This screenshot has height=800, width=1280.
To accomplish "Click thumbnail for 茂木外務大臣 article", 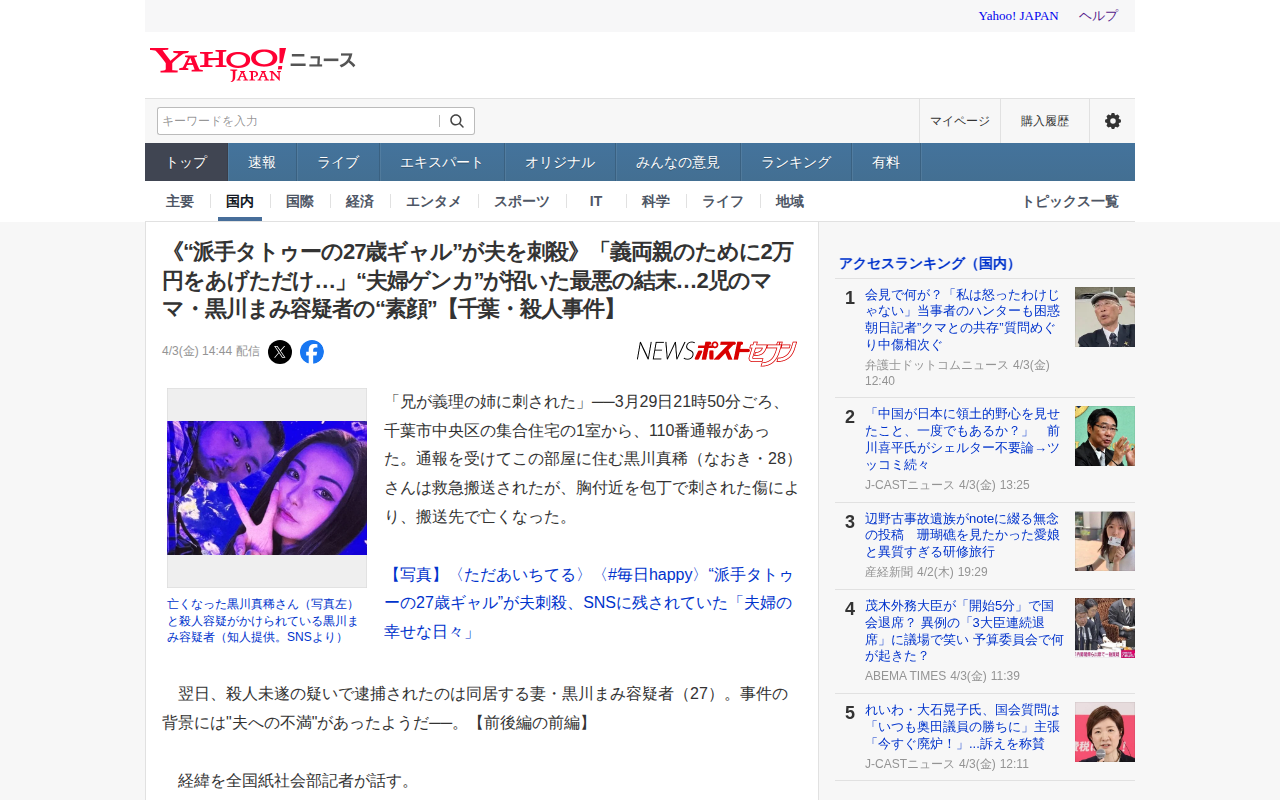I will coord(1105,628).
